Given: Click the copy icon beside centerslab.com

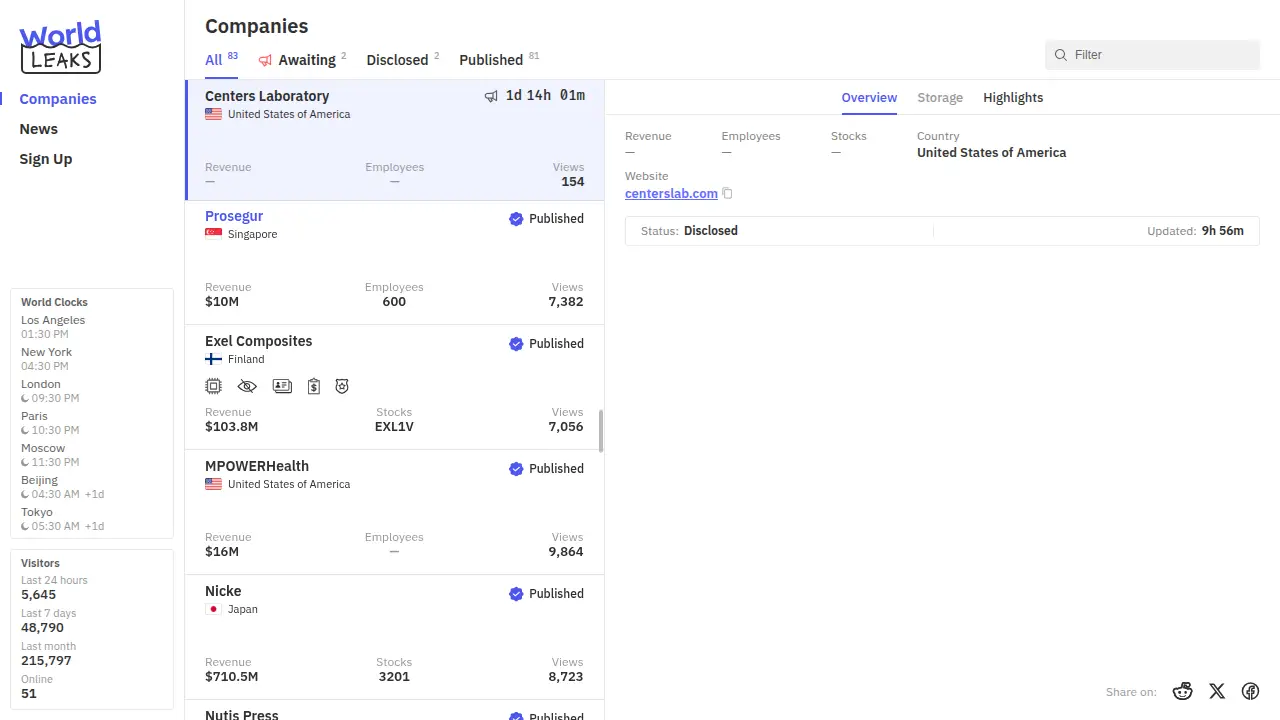Looking at the screenshot, I should (728, 194).
